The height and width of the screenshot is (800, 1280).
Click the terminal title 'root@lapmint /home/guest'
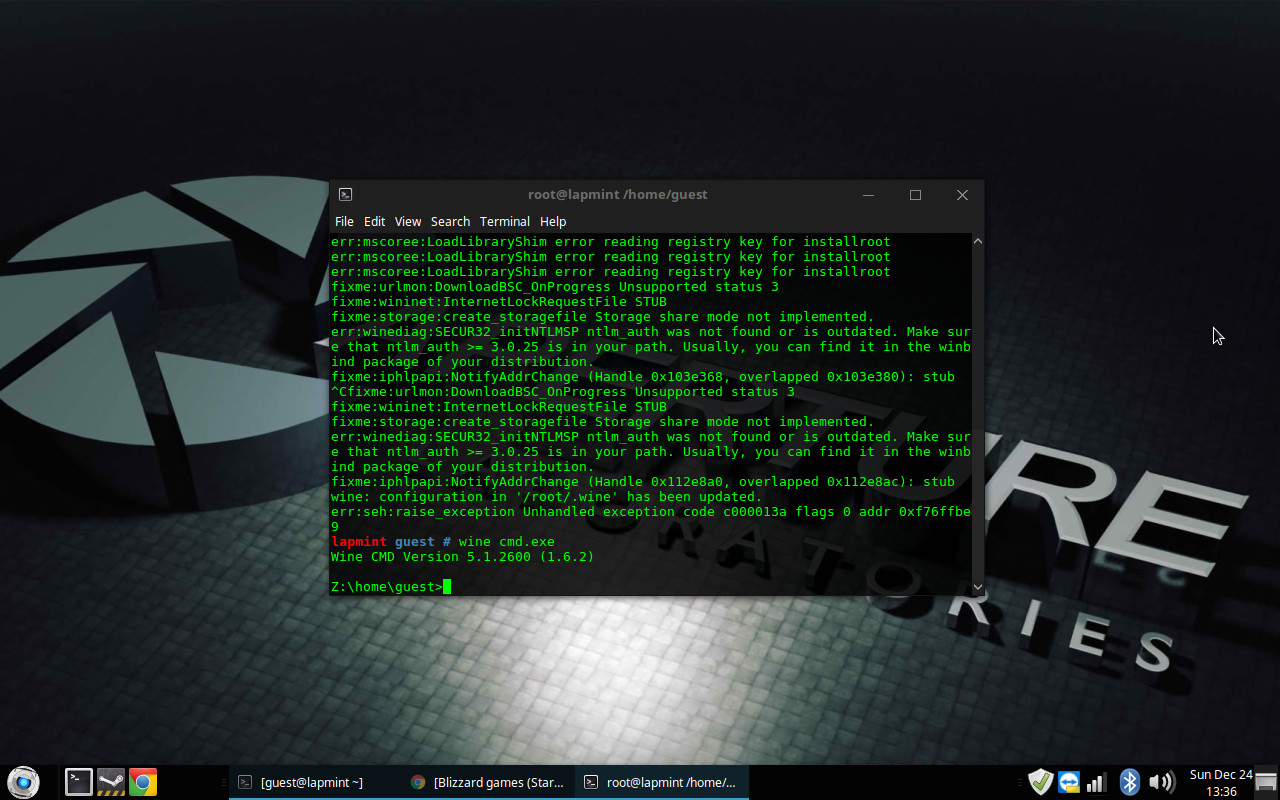pos(617,195)
